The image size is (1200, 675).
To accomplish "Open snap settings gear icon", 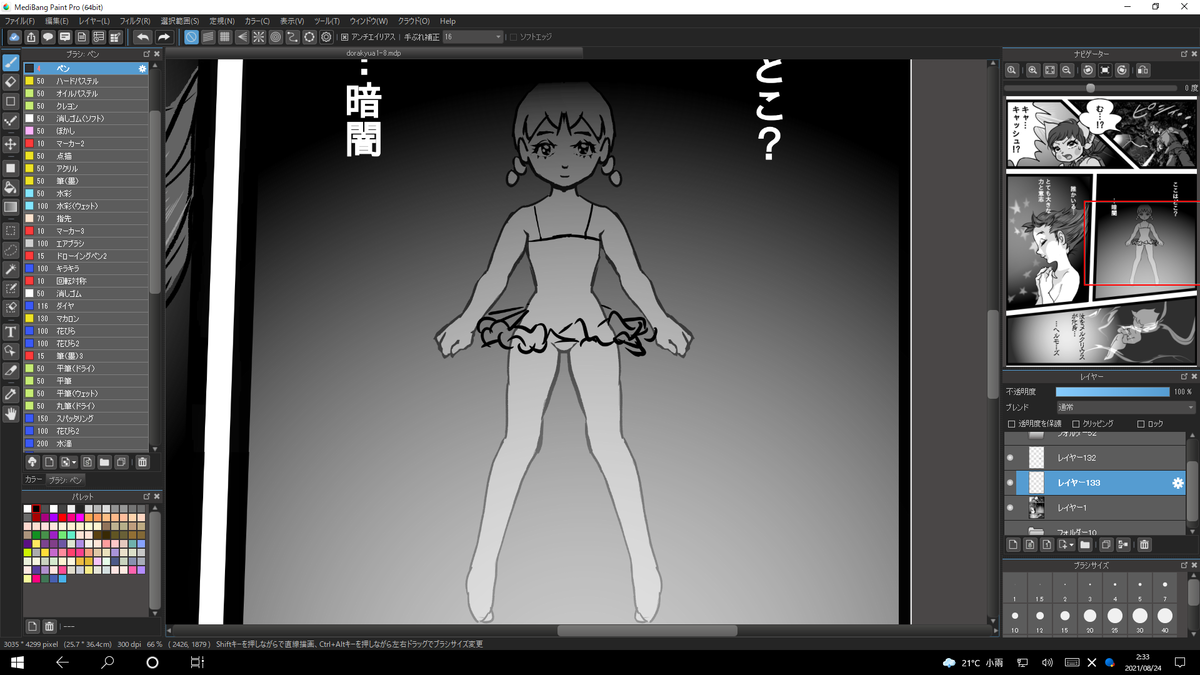I will [326, 37].
